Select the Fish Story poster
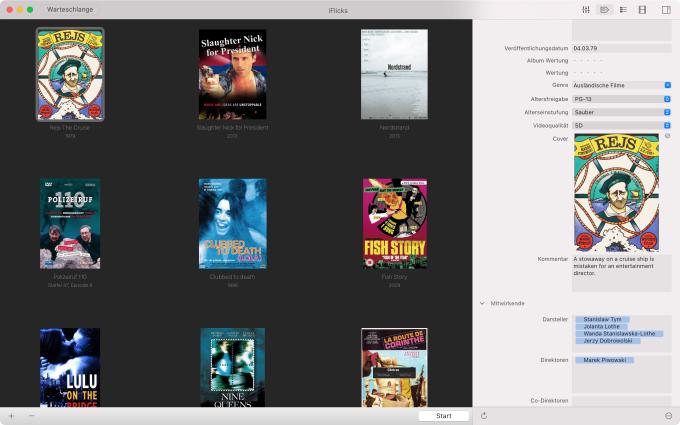 (395, 223)
